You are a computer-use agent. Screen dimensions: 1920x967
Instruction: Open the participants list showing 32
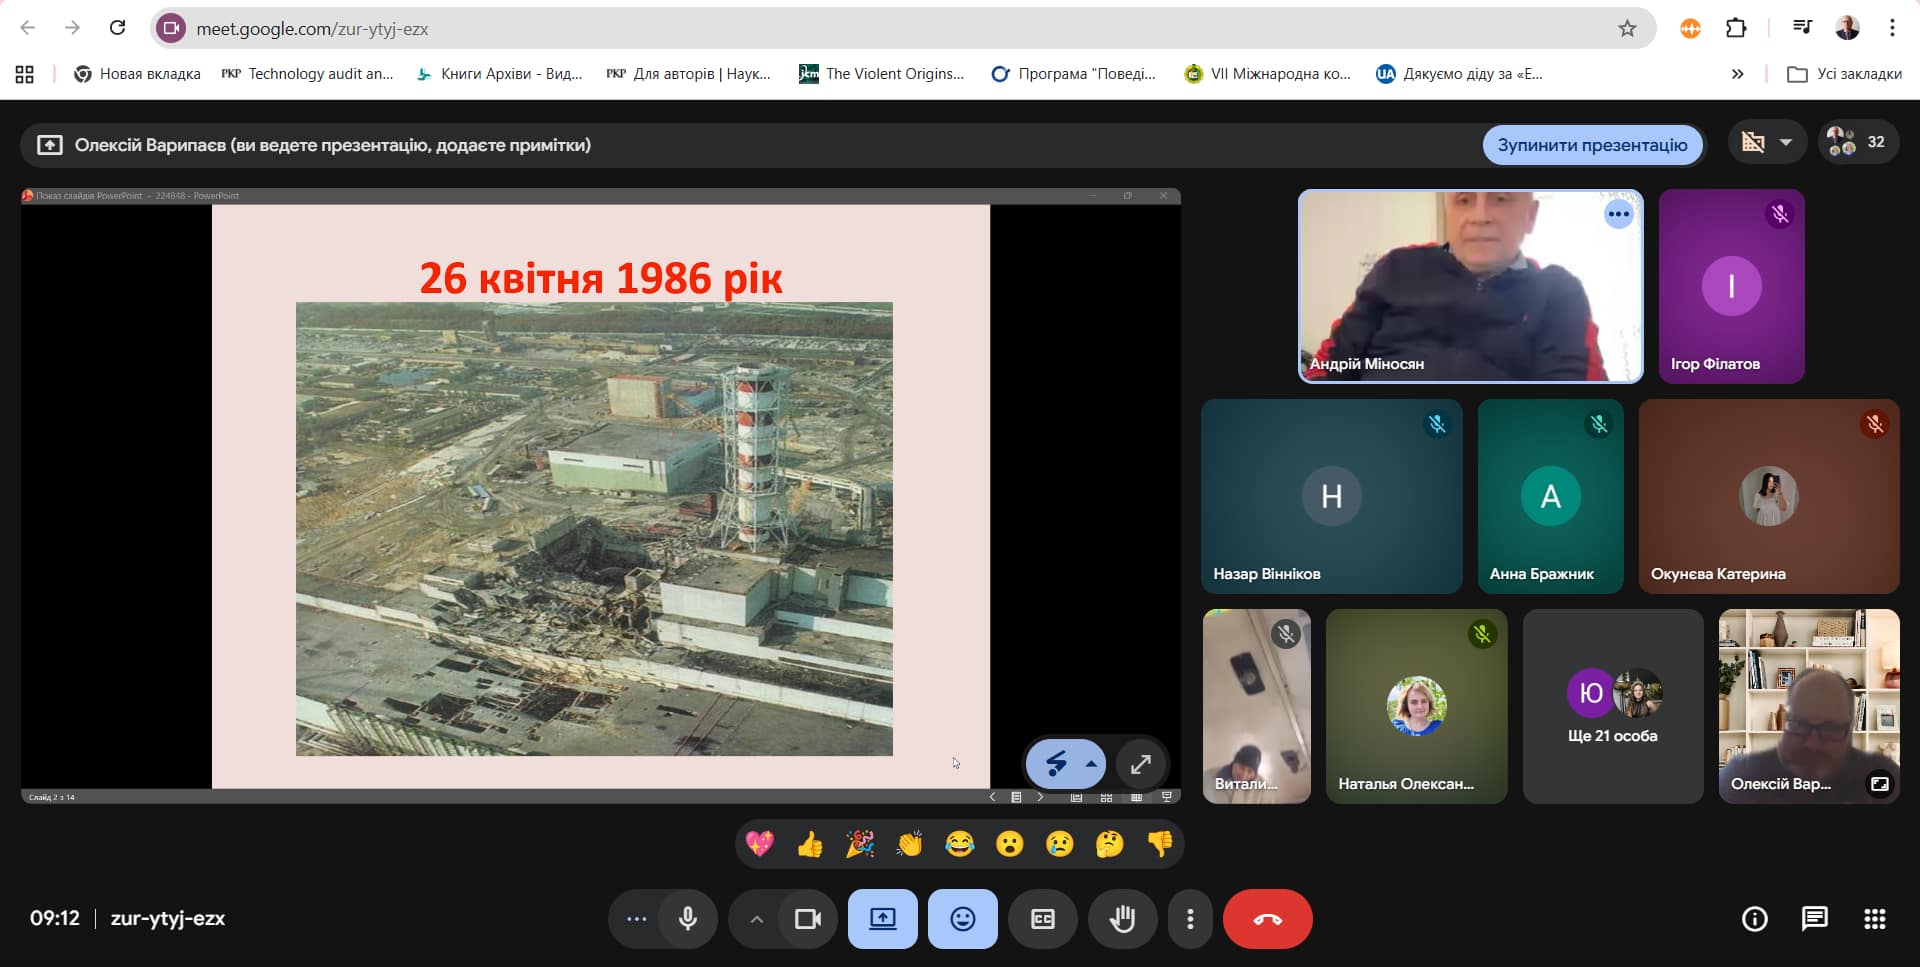point(1858,142)
